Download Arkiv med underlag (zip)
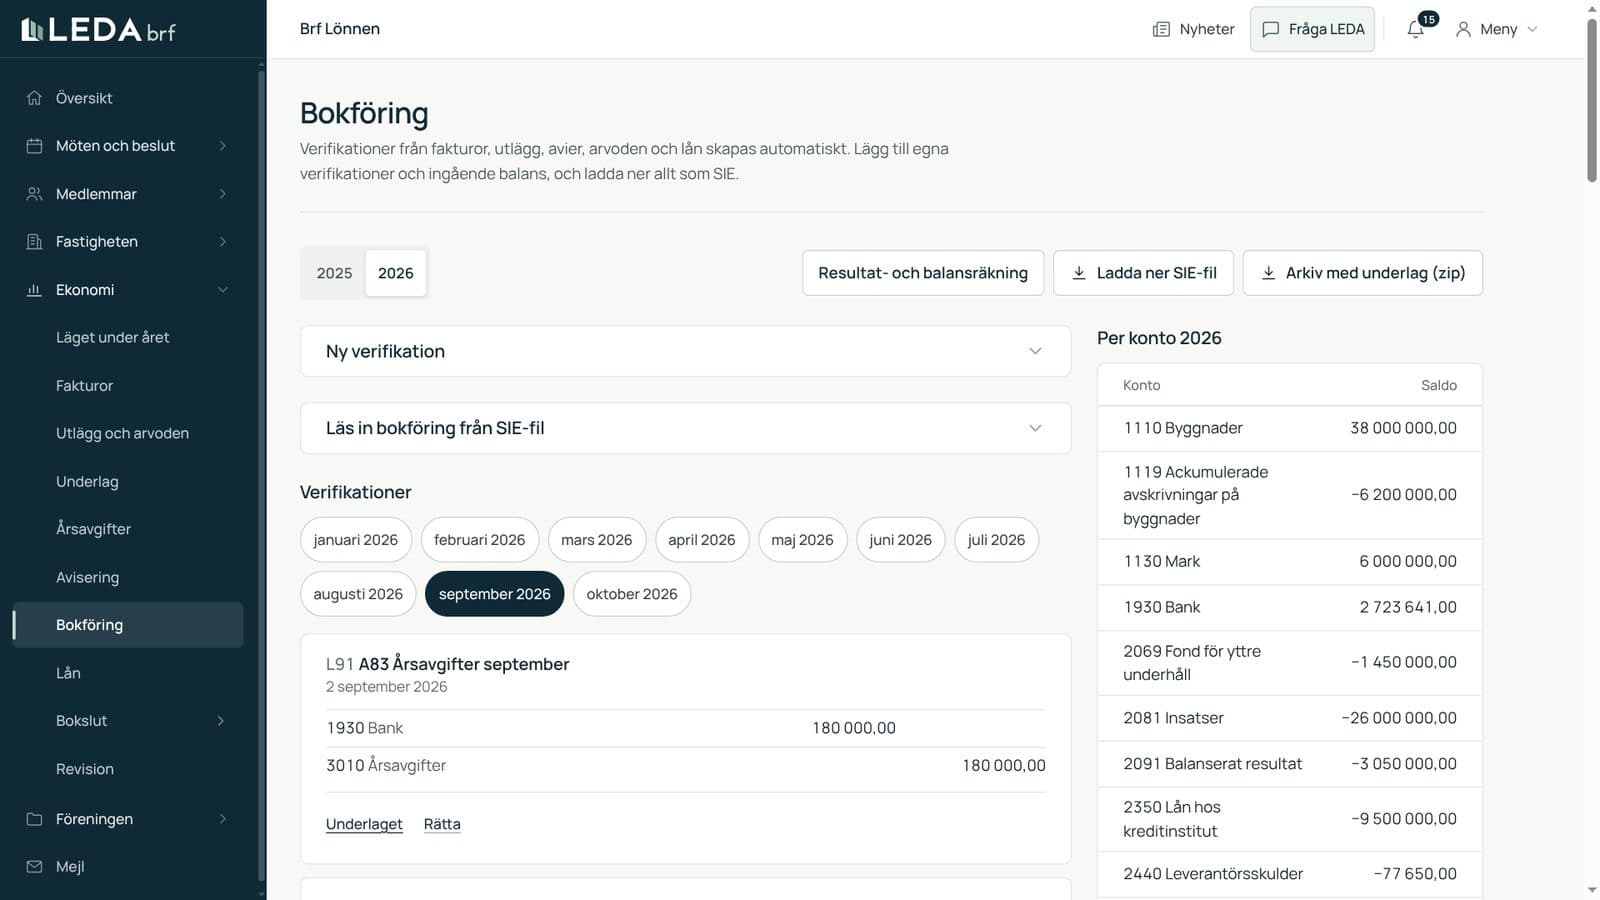This screenshot has width=1600, height=900. point(1363,273)
